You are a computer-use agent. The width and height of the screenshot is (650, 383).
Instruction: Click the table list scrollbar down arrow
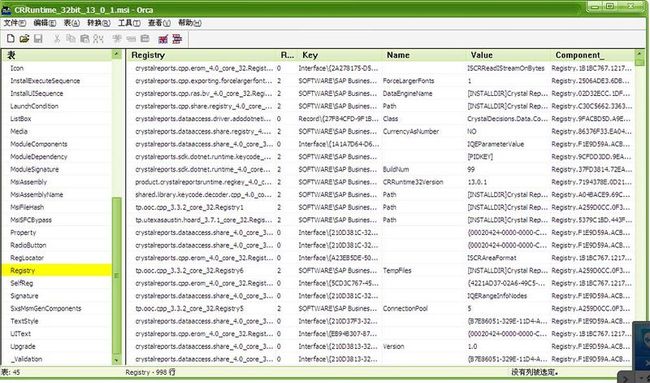(x=117, y=361)
